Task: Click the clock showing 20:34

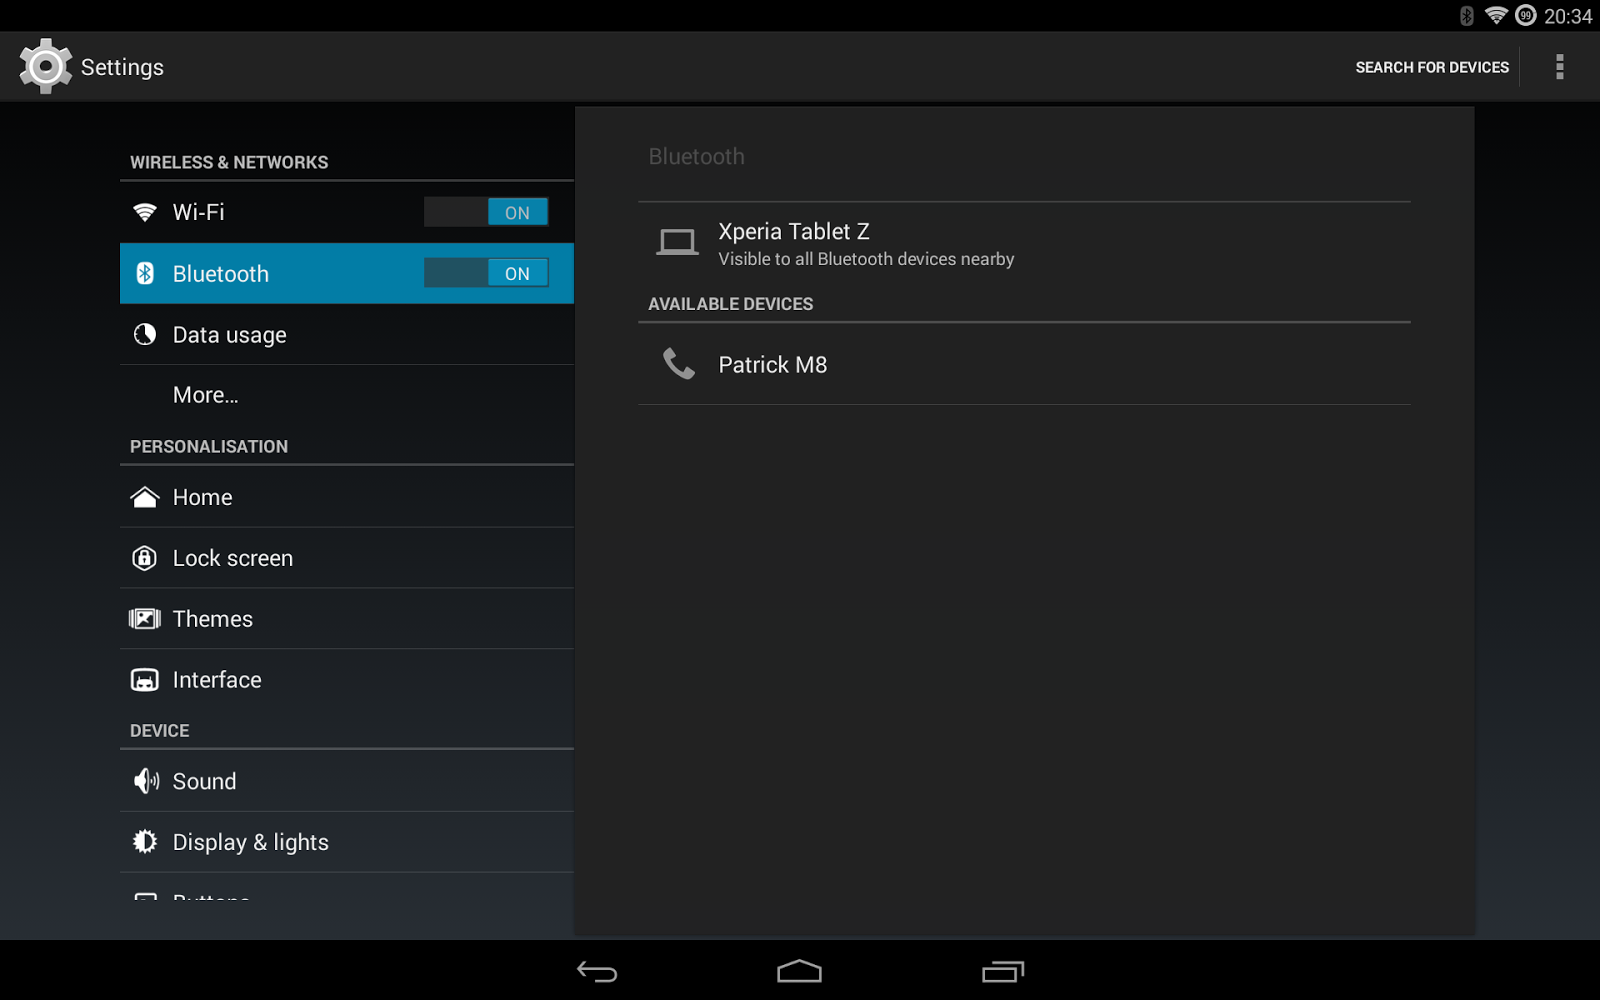Action: coord(1568,16)
